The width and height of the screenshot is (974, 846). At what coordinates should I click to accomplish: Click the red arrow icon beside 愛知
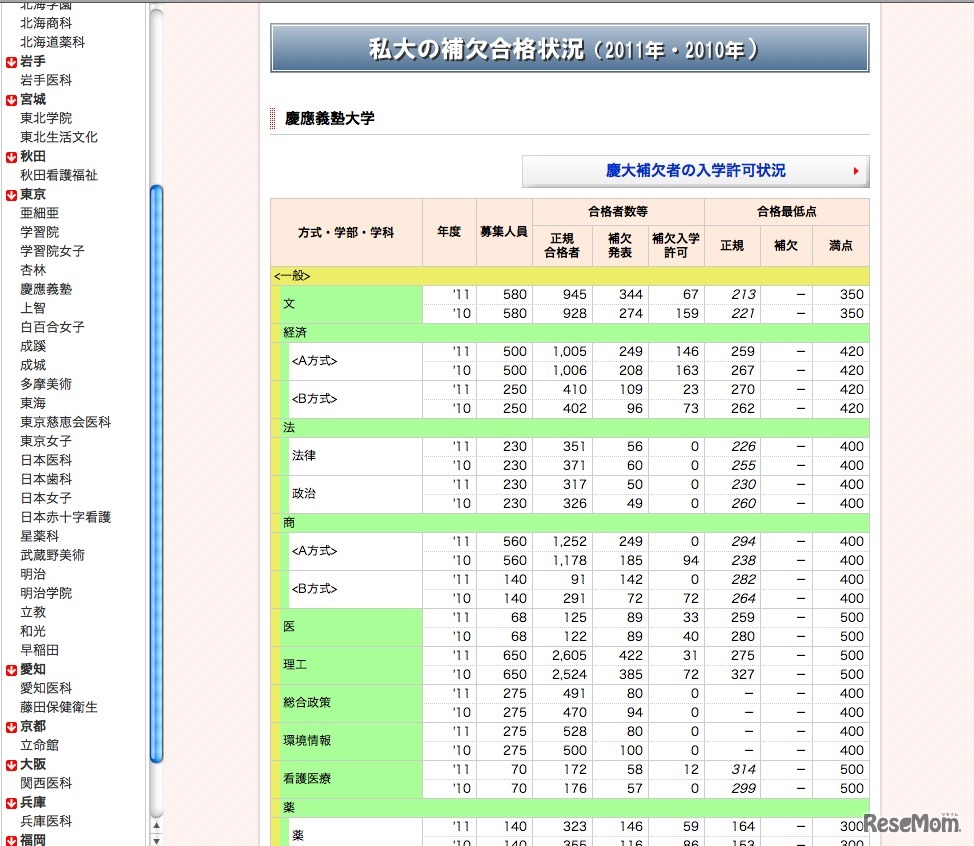[12, 669]
